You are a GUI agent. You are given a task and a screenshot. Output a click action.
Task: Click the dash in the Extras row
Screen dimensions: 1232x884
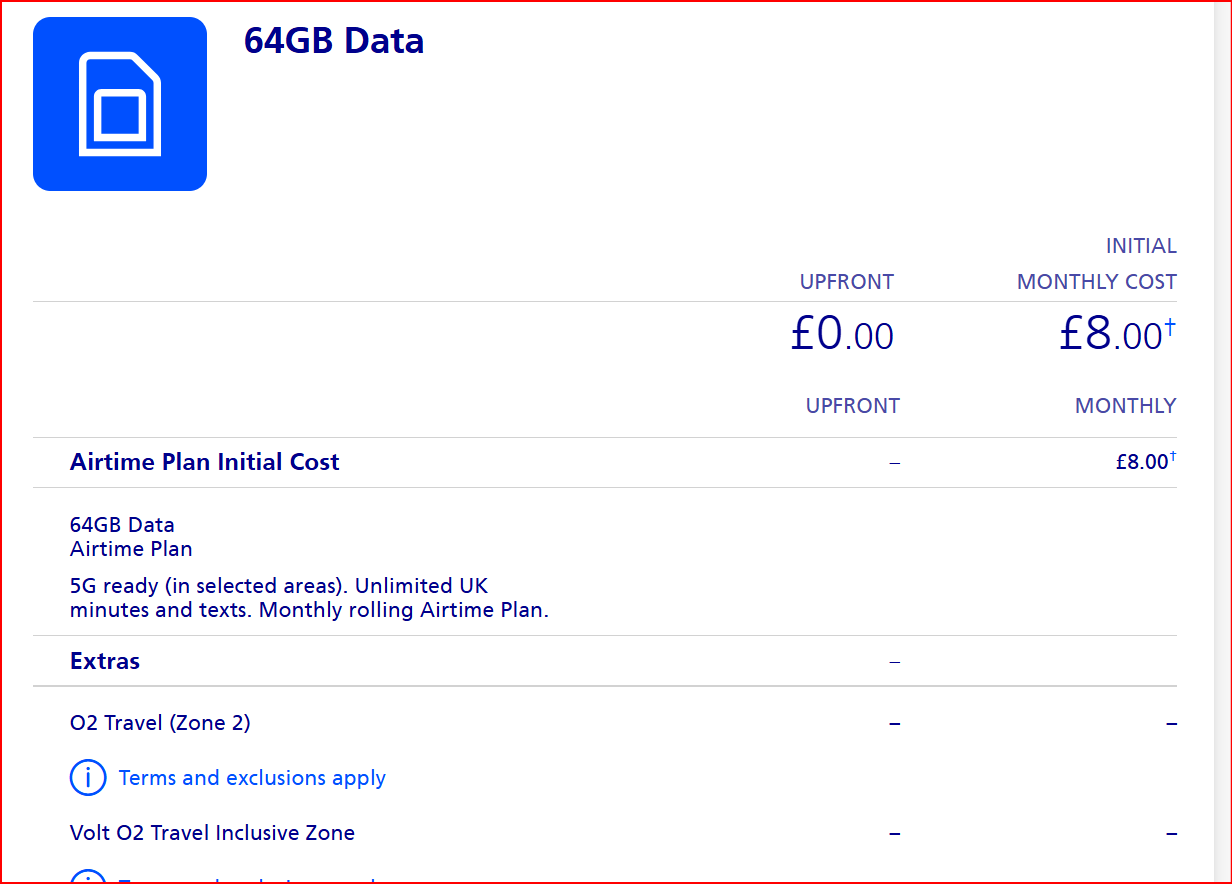[x=894, y=661]
